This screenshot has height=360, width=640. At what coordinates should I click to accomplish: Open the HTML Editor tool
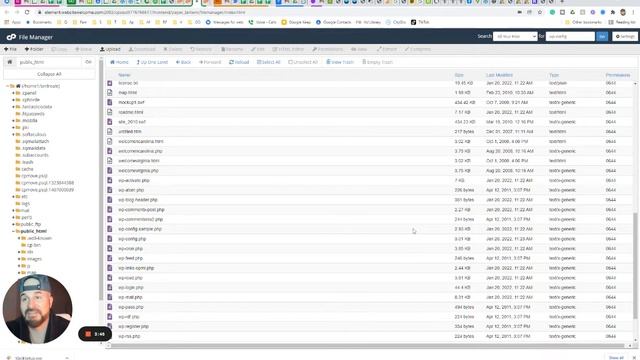288,49
